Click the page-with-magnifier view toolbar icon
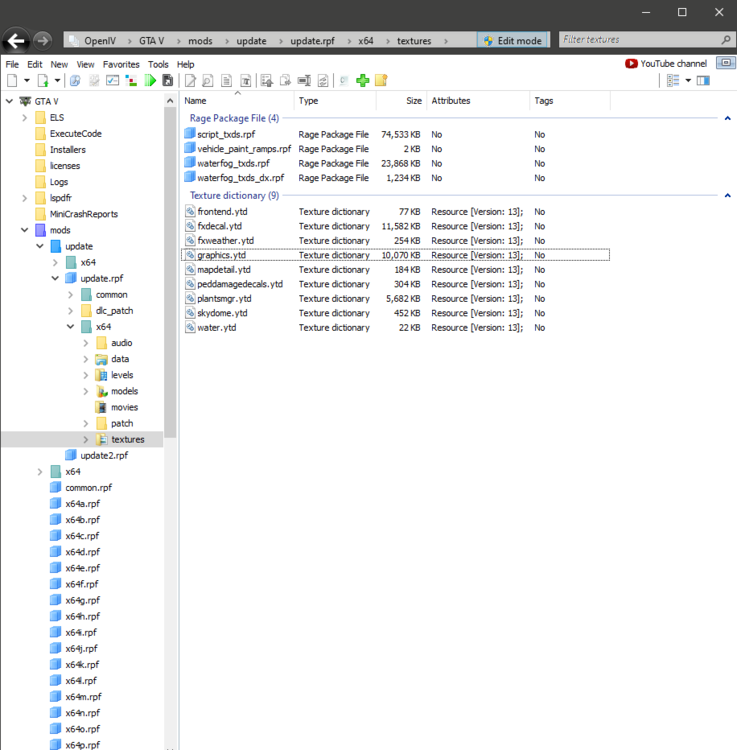Screen dimensions: 737x750 pos(208,81)
